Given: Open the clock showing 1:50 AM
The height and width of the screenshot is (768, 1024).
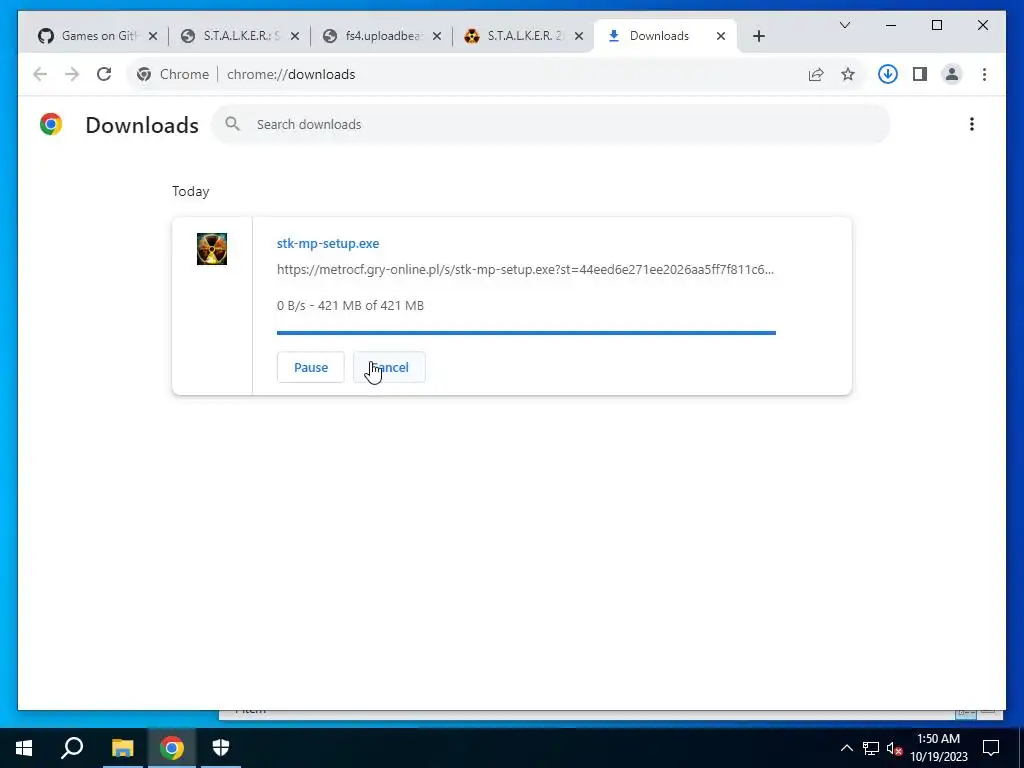Looking at the screenshot, I should pyautogui.click(x=938, y=748).
